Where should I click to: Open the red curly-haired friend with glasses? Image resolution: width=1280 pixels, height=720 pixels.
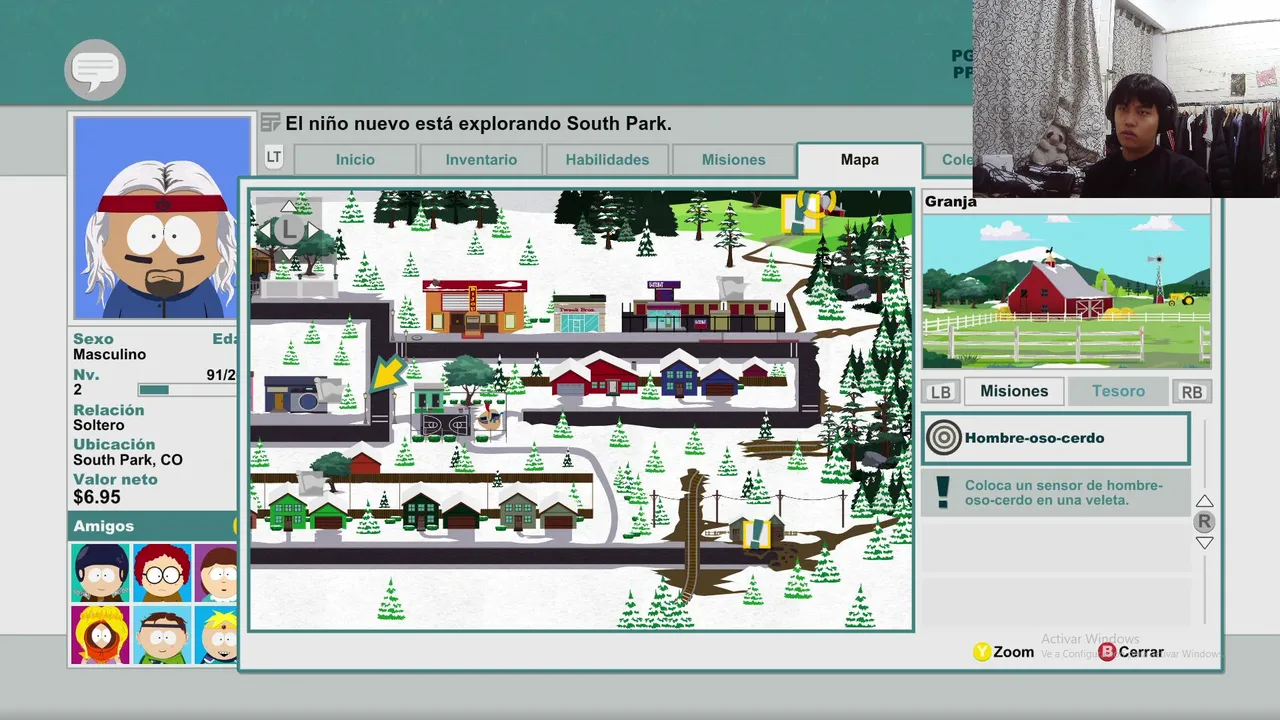click(x=162, y=573)
